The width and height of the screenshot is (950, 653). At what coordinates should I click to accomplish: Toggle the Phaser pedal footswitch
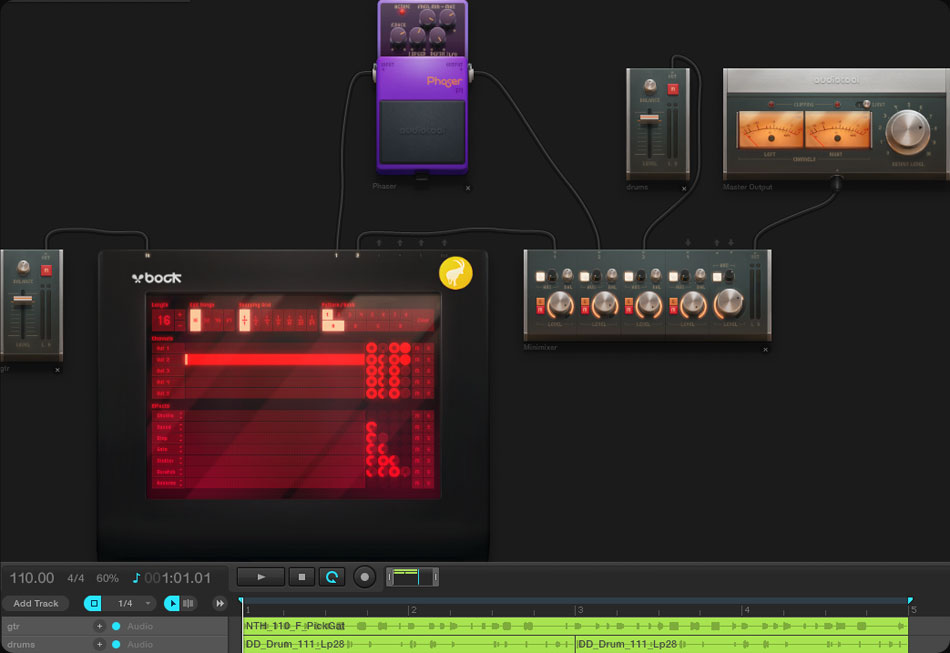[x=422, y=131]
